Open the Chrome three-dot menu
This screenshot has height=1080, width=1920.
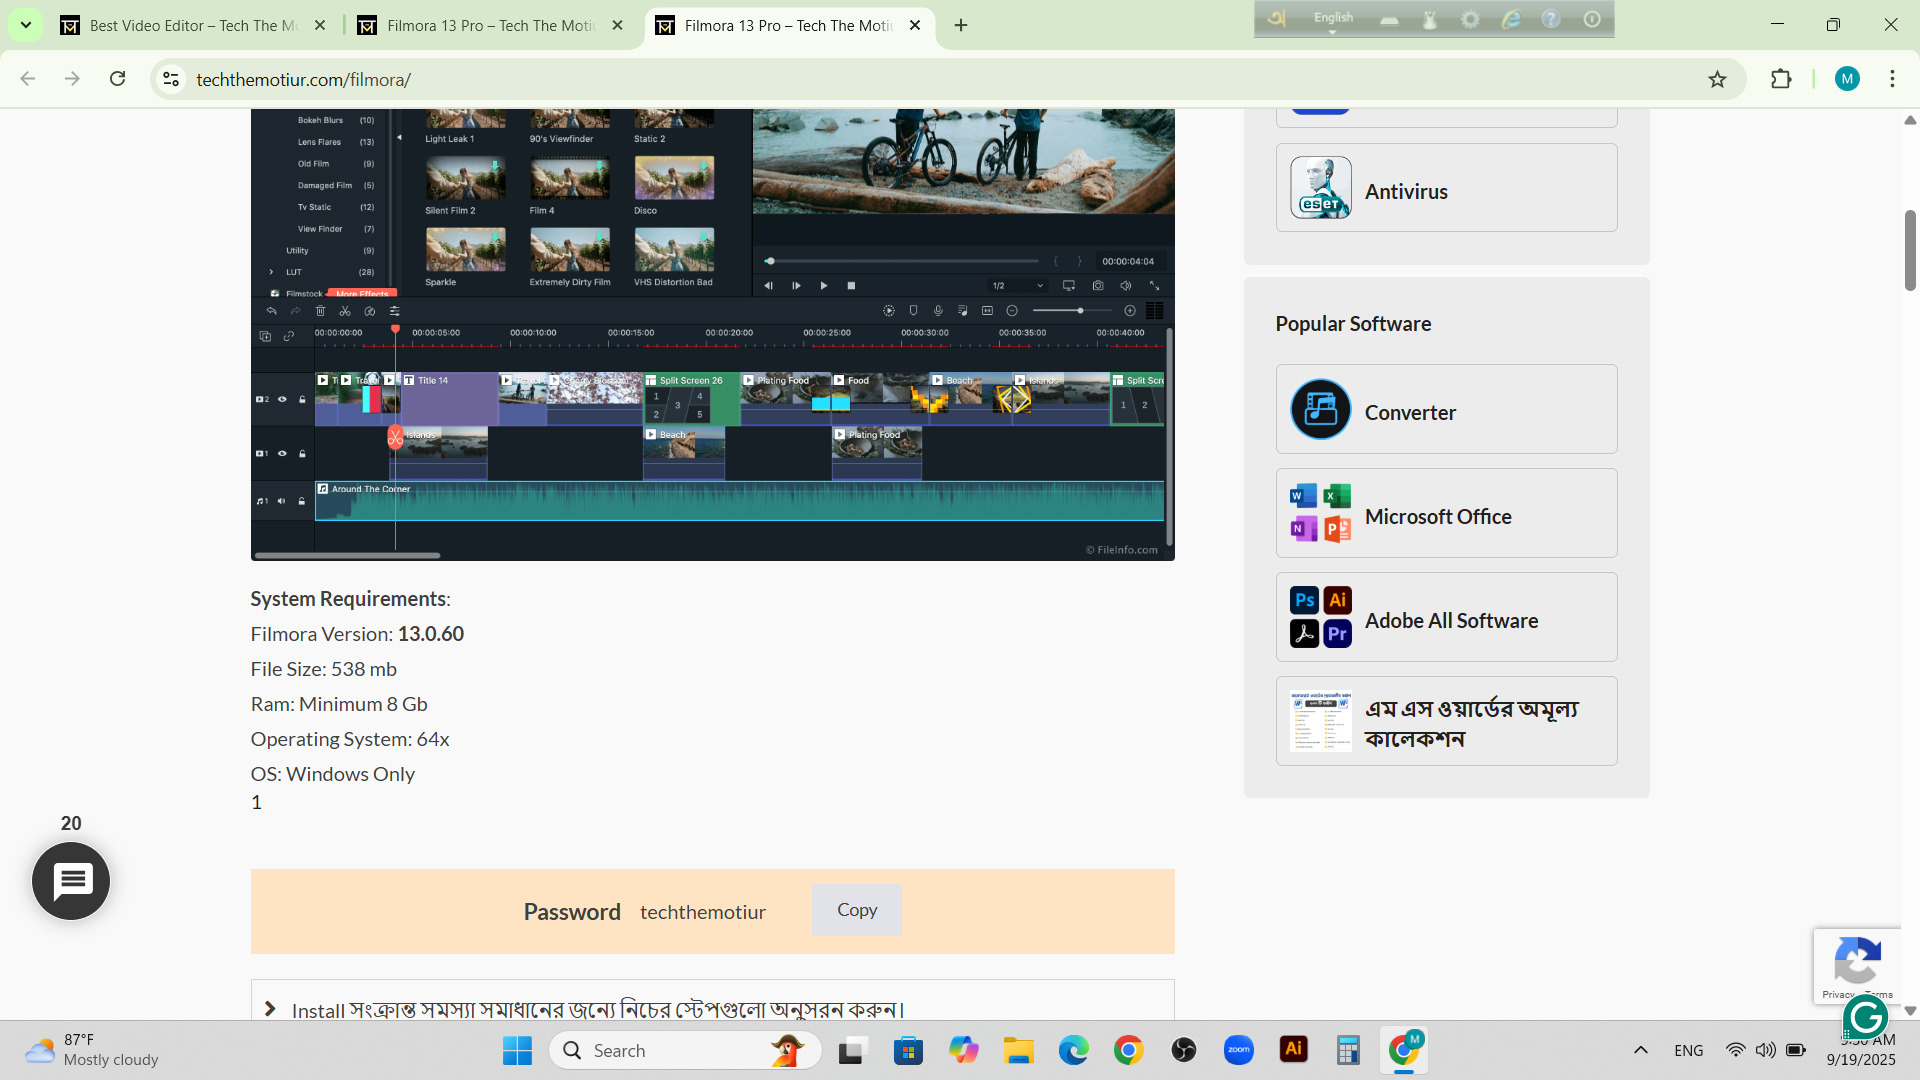point(1892,79)
